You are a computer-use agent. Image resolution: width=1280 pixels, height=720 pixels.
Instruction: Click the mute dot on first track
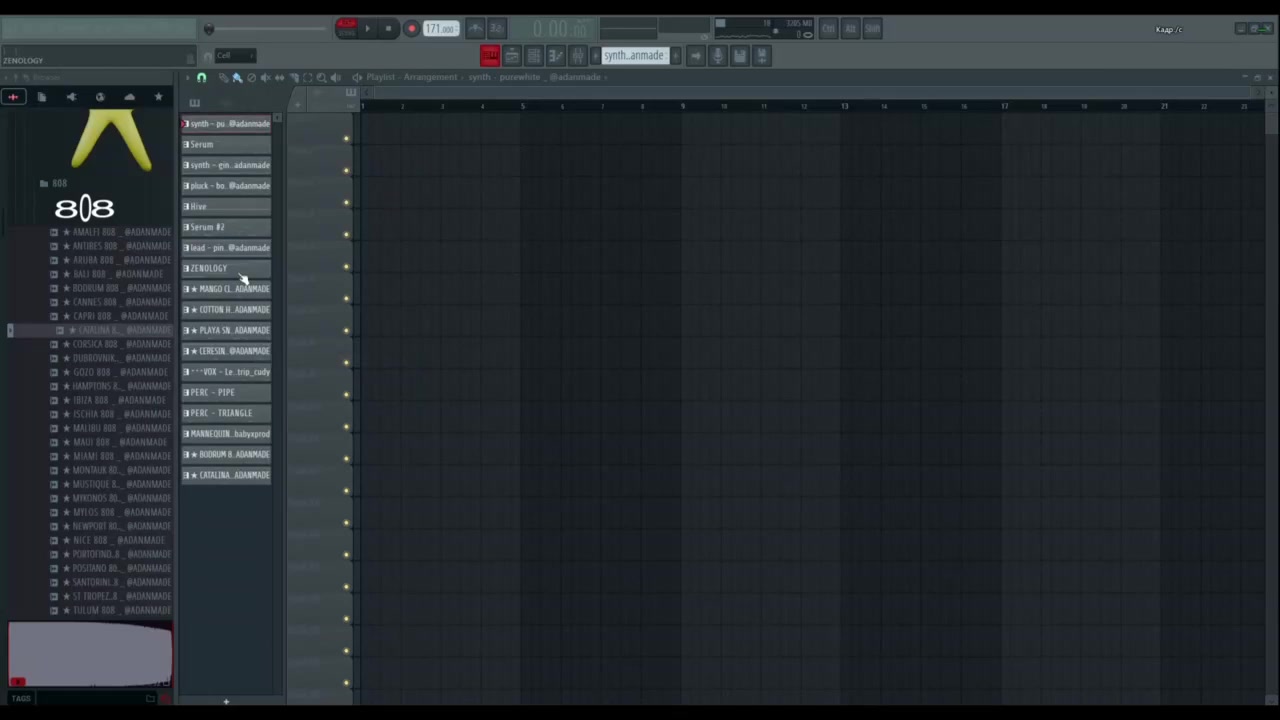346,139
